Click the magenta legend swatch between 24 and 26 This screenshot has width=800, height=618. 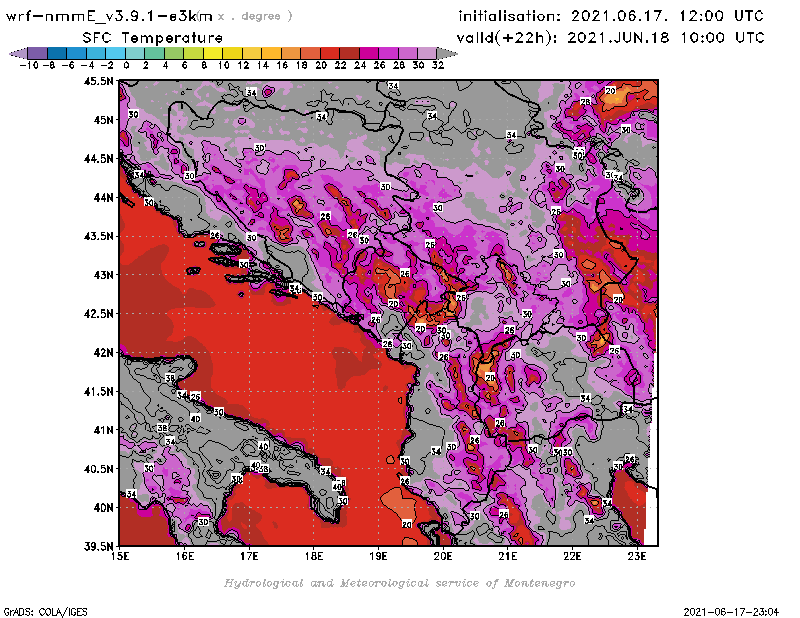[x=368, y=53]
